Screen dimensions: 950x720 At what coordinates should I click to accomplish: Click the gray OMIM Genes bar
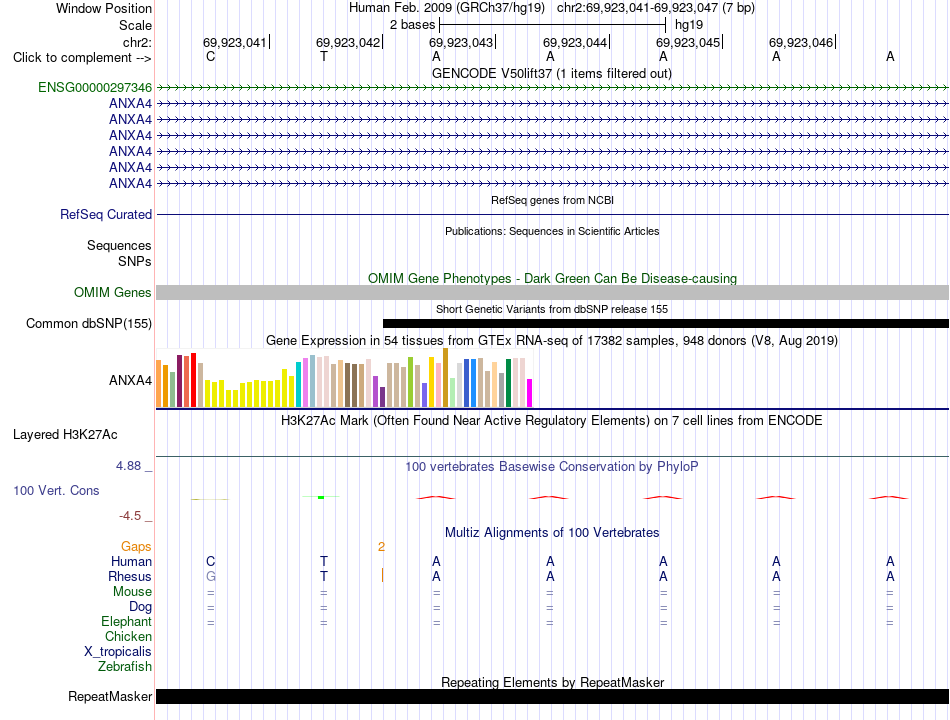[x=553, y=293]
